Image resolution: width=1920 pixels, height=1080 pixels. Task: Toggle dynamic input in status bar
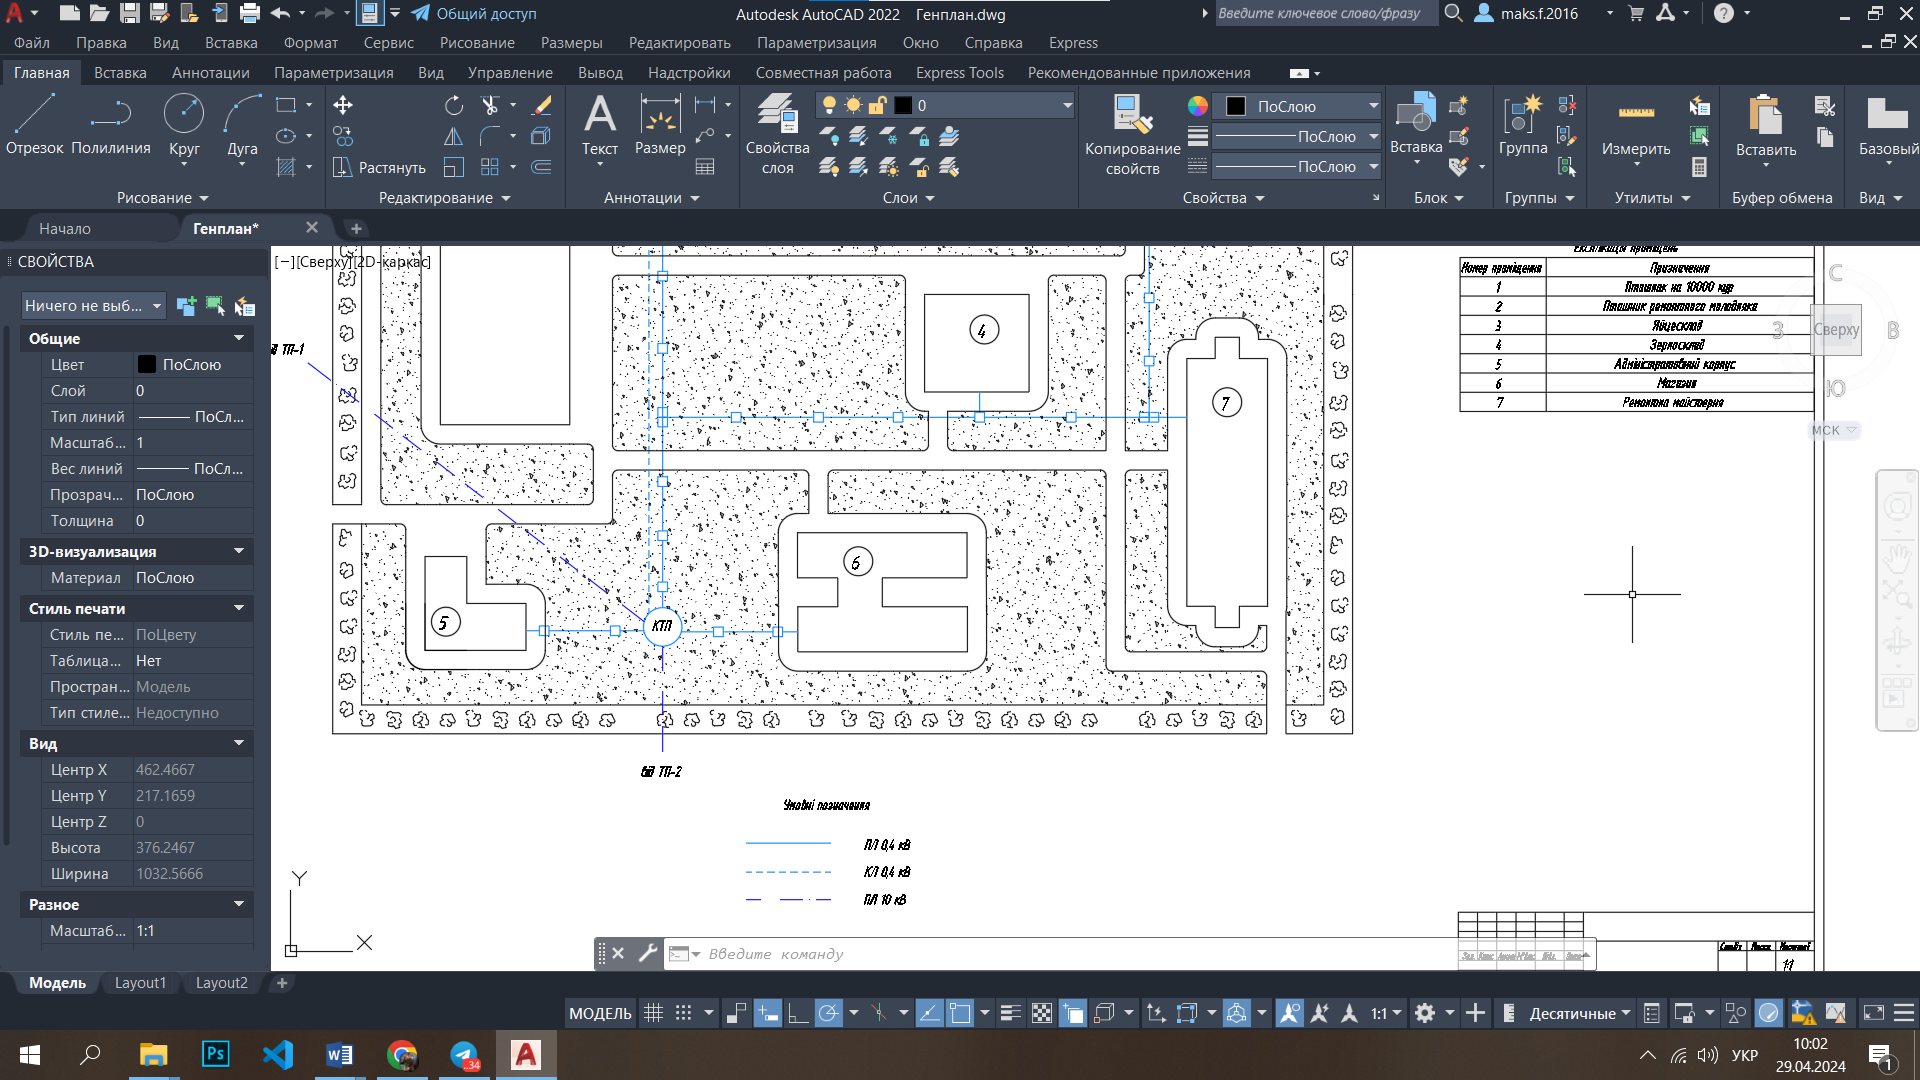coord(767,1013)
